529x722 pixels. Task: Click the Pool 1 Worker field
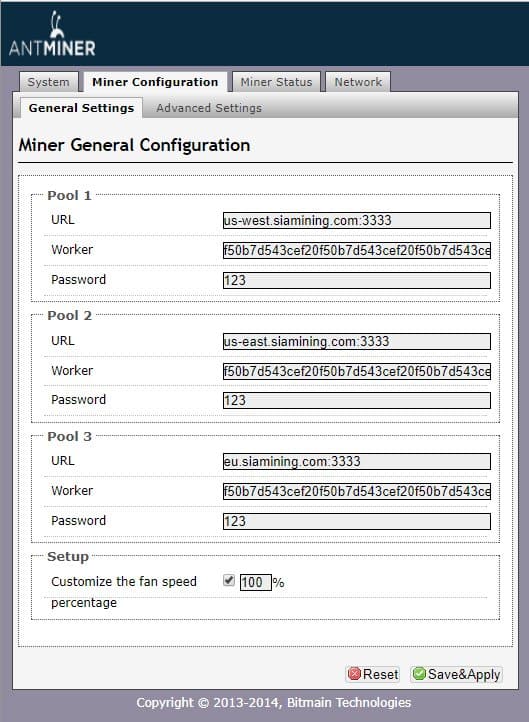point(357,250)
